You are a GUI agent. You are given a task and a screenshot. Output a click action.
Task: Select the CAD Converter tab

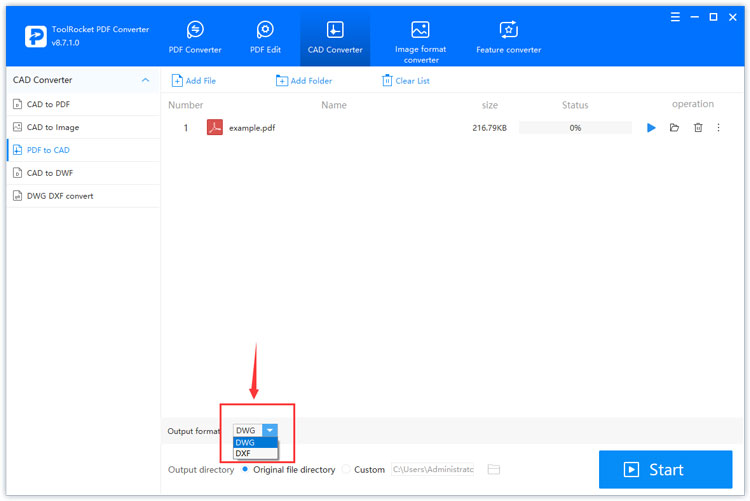point(335,37)
